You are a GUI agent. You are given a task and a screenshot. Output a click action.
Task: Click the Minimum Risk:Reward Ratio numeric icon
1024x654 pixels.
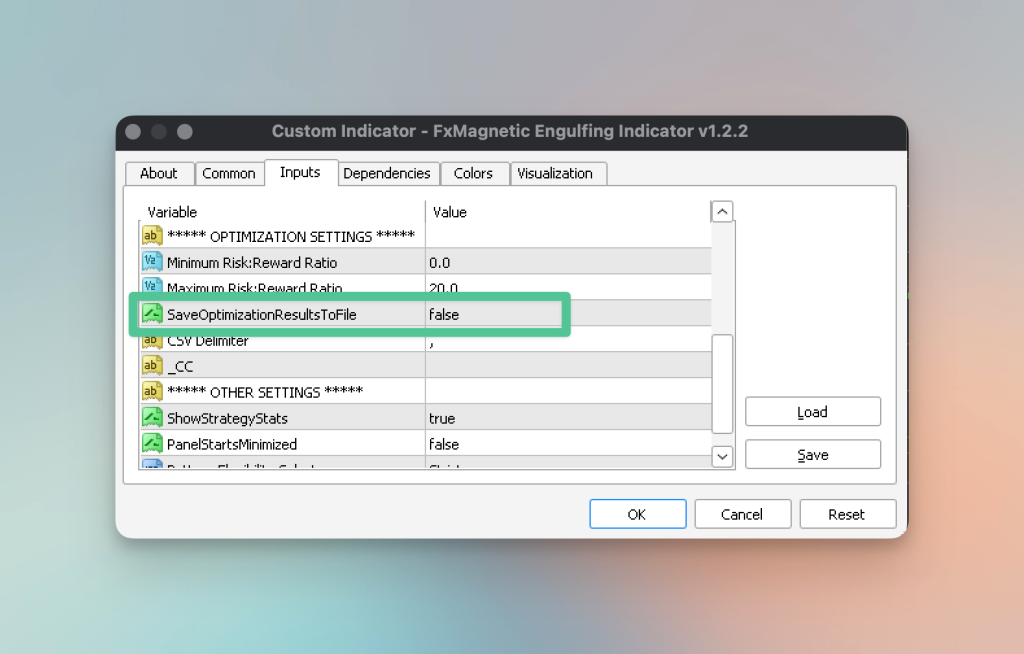point(150,262)
